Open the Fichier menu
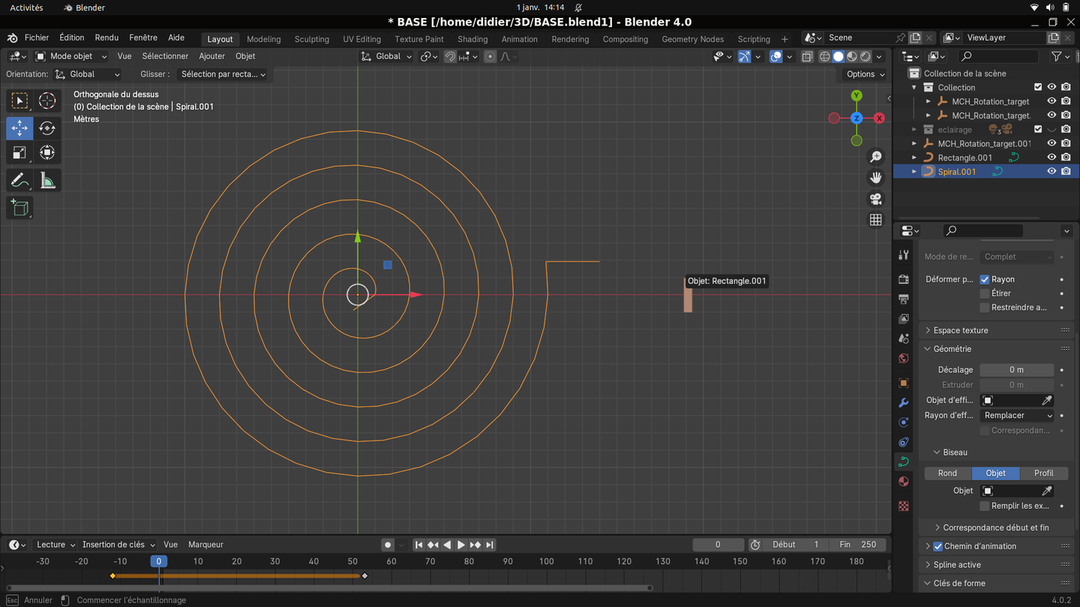 coord(37,38)
